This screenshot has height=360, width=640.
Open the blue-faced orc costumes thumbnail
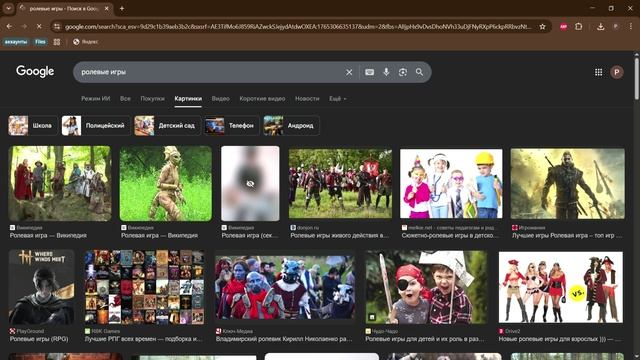[x=285, y=287]
